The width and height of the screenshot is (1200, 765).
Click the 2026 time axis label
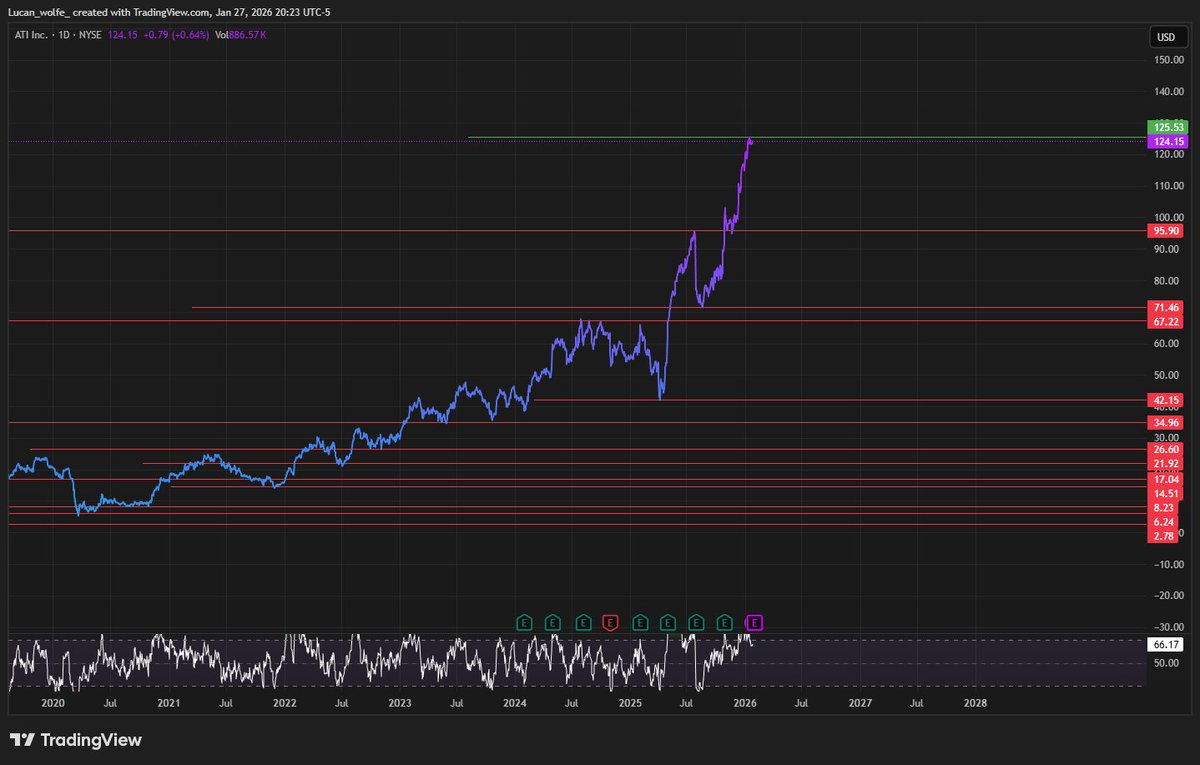[x=745, y=704]
